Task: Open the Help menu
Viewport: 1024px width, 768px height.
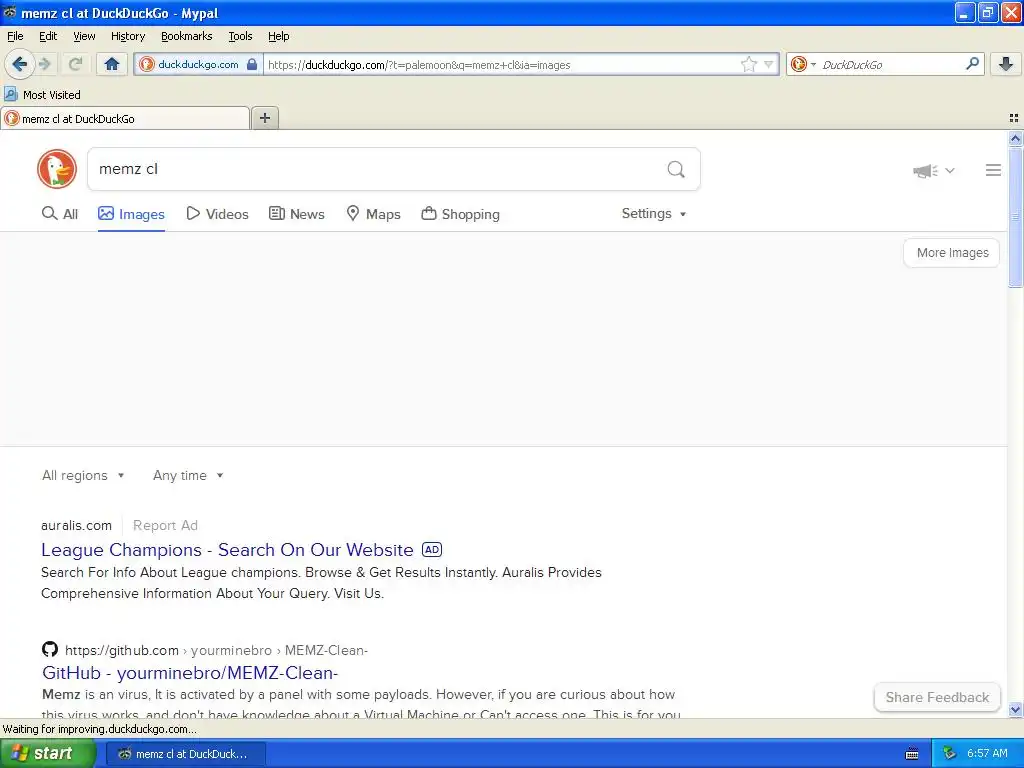Action: 278,36
